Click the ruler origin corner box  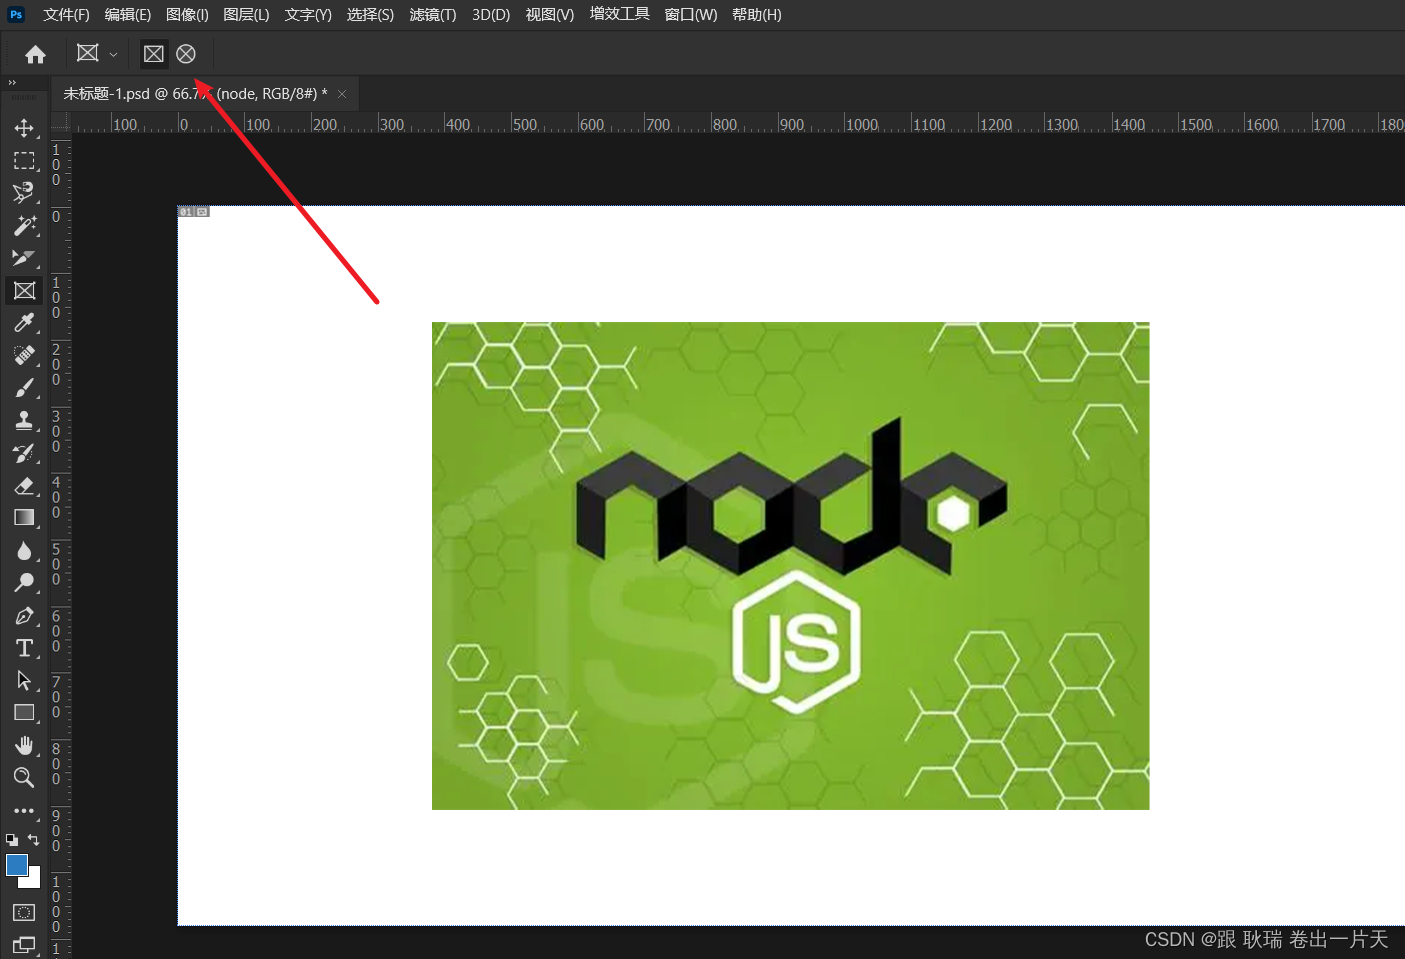click(60, 122)
